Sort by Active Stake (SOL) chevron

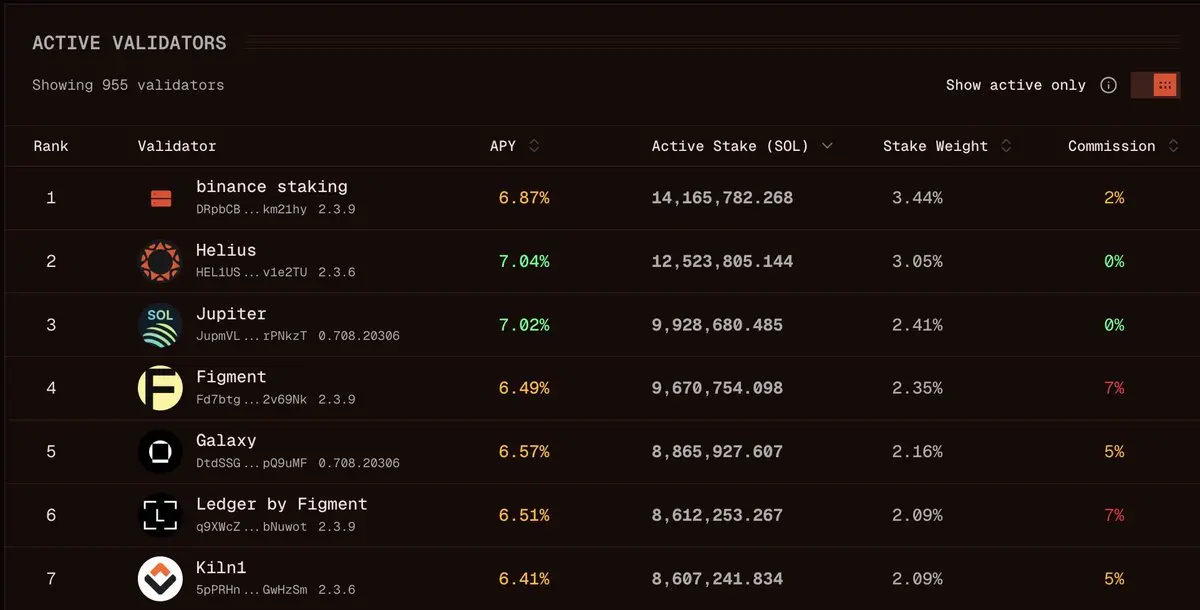(x=827, y=146)
